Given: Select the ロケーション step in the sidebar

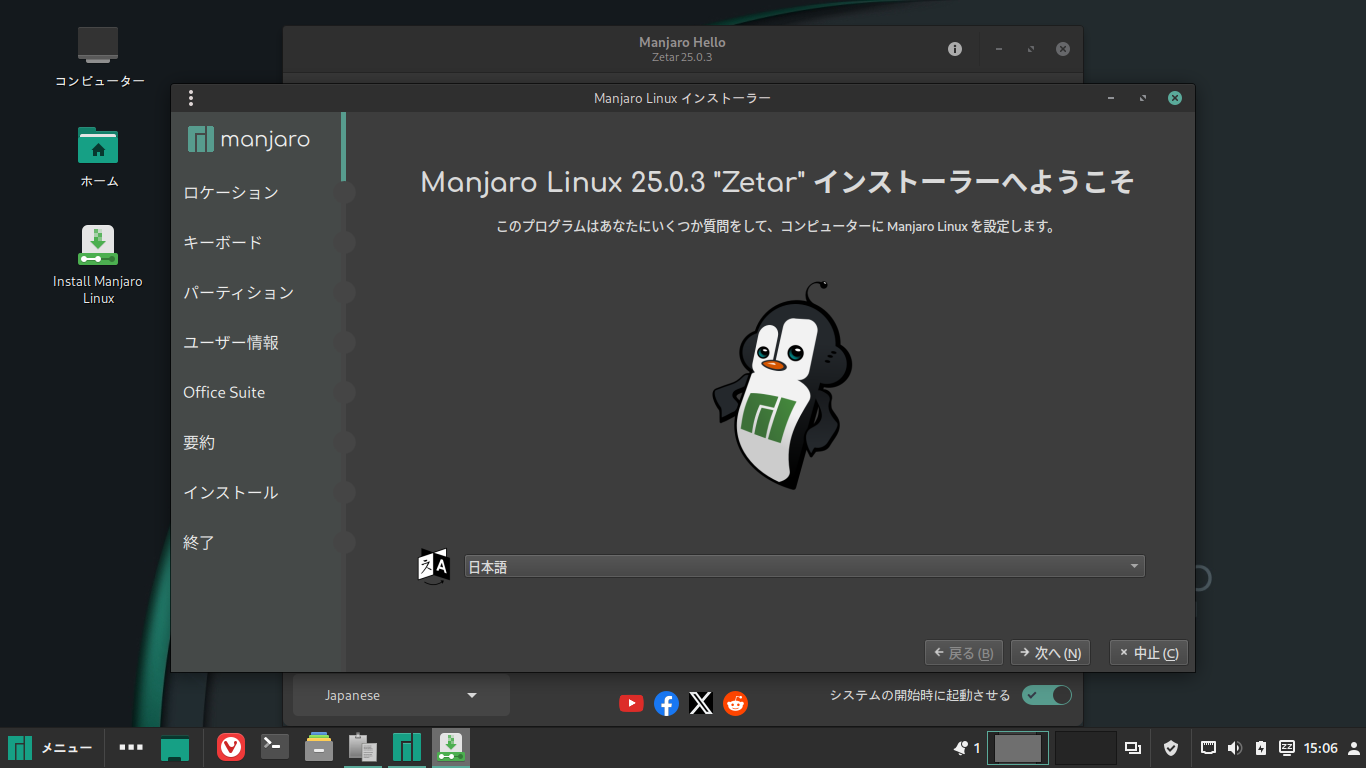Looking at the screenshot, I should pos(231,193).
